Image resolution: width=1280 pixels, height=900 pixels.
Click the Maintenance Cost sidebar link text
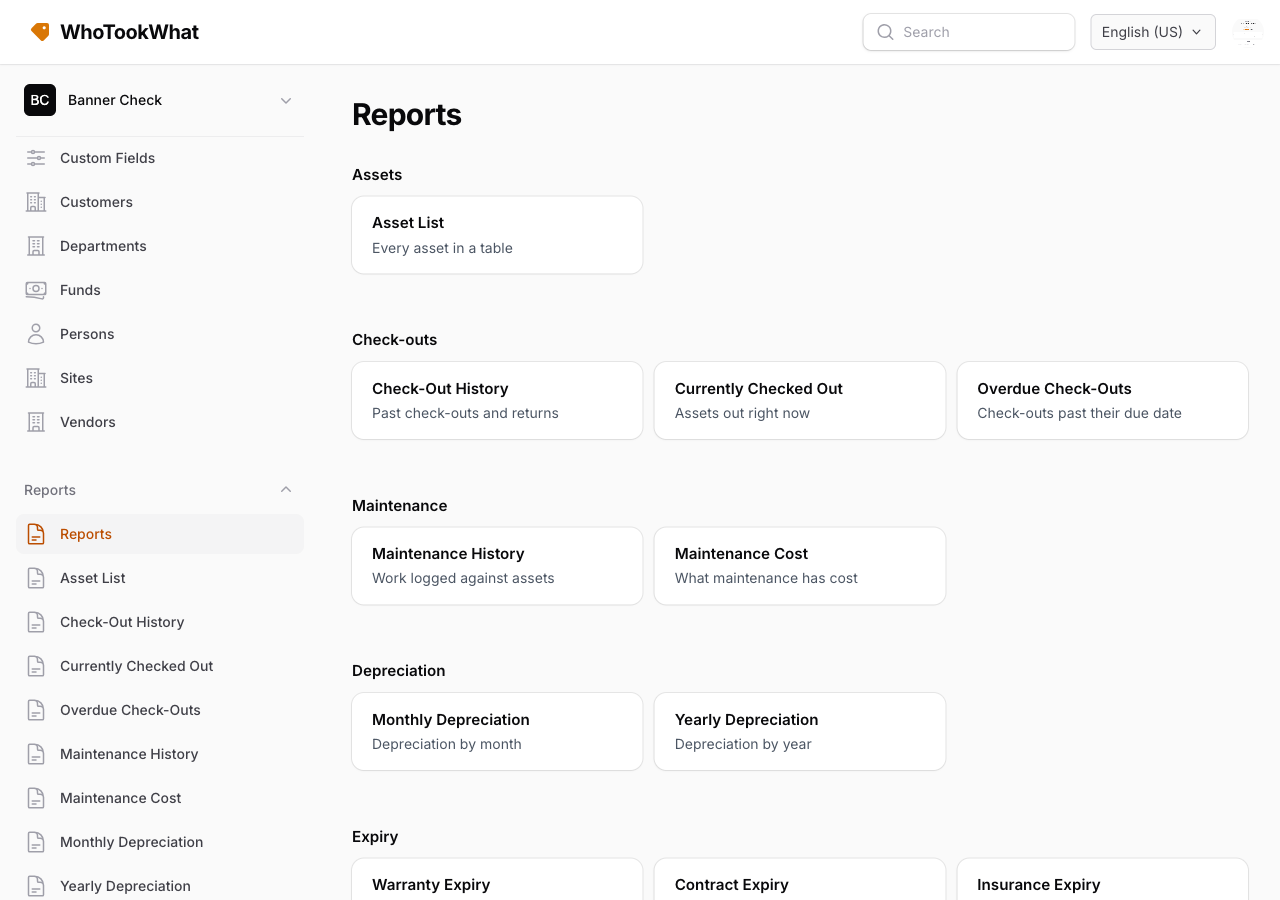pyautogui.click(x=121, y=798)
